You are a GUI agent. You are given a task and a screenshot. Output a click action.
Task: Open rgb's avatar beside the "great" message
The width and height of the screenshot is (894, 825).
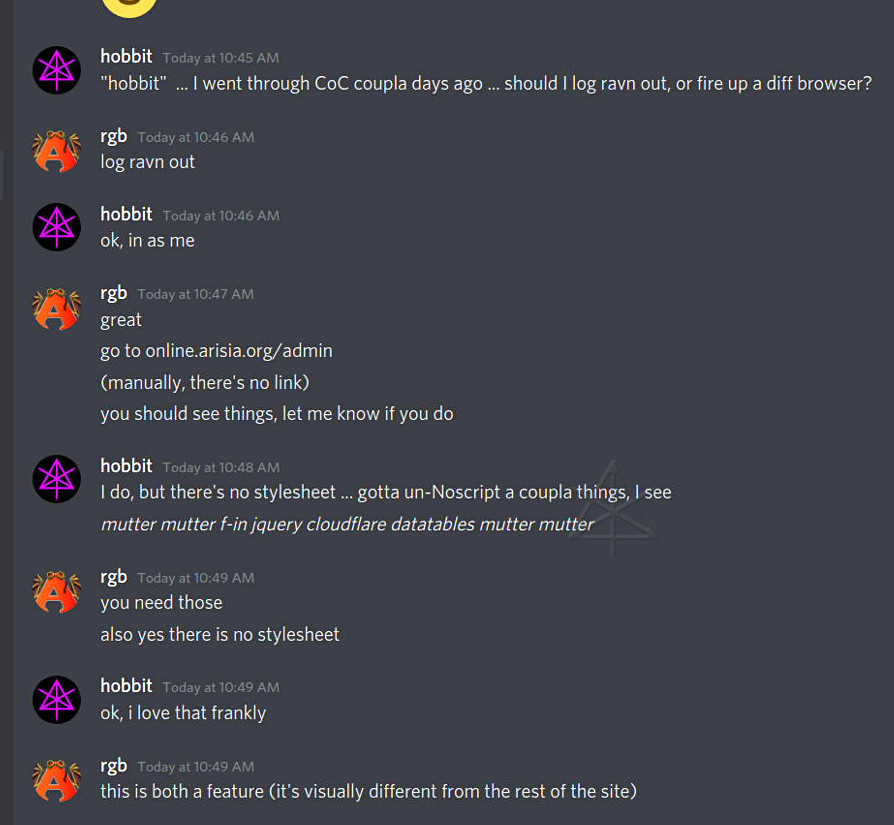coord(56,307)
